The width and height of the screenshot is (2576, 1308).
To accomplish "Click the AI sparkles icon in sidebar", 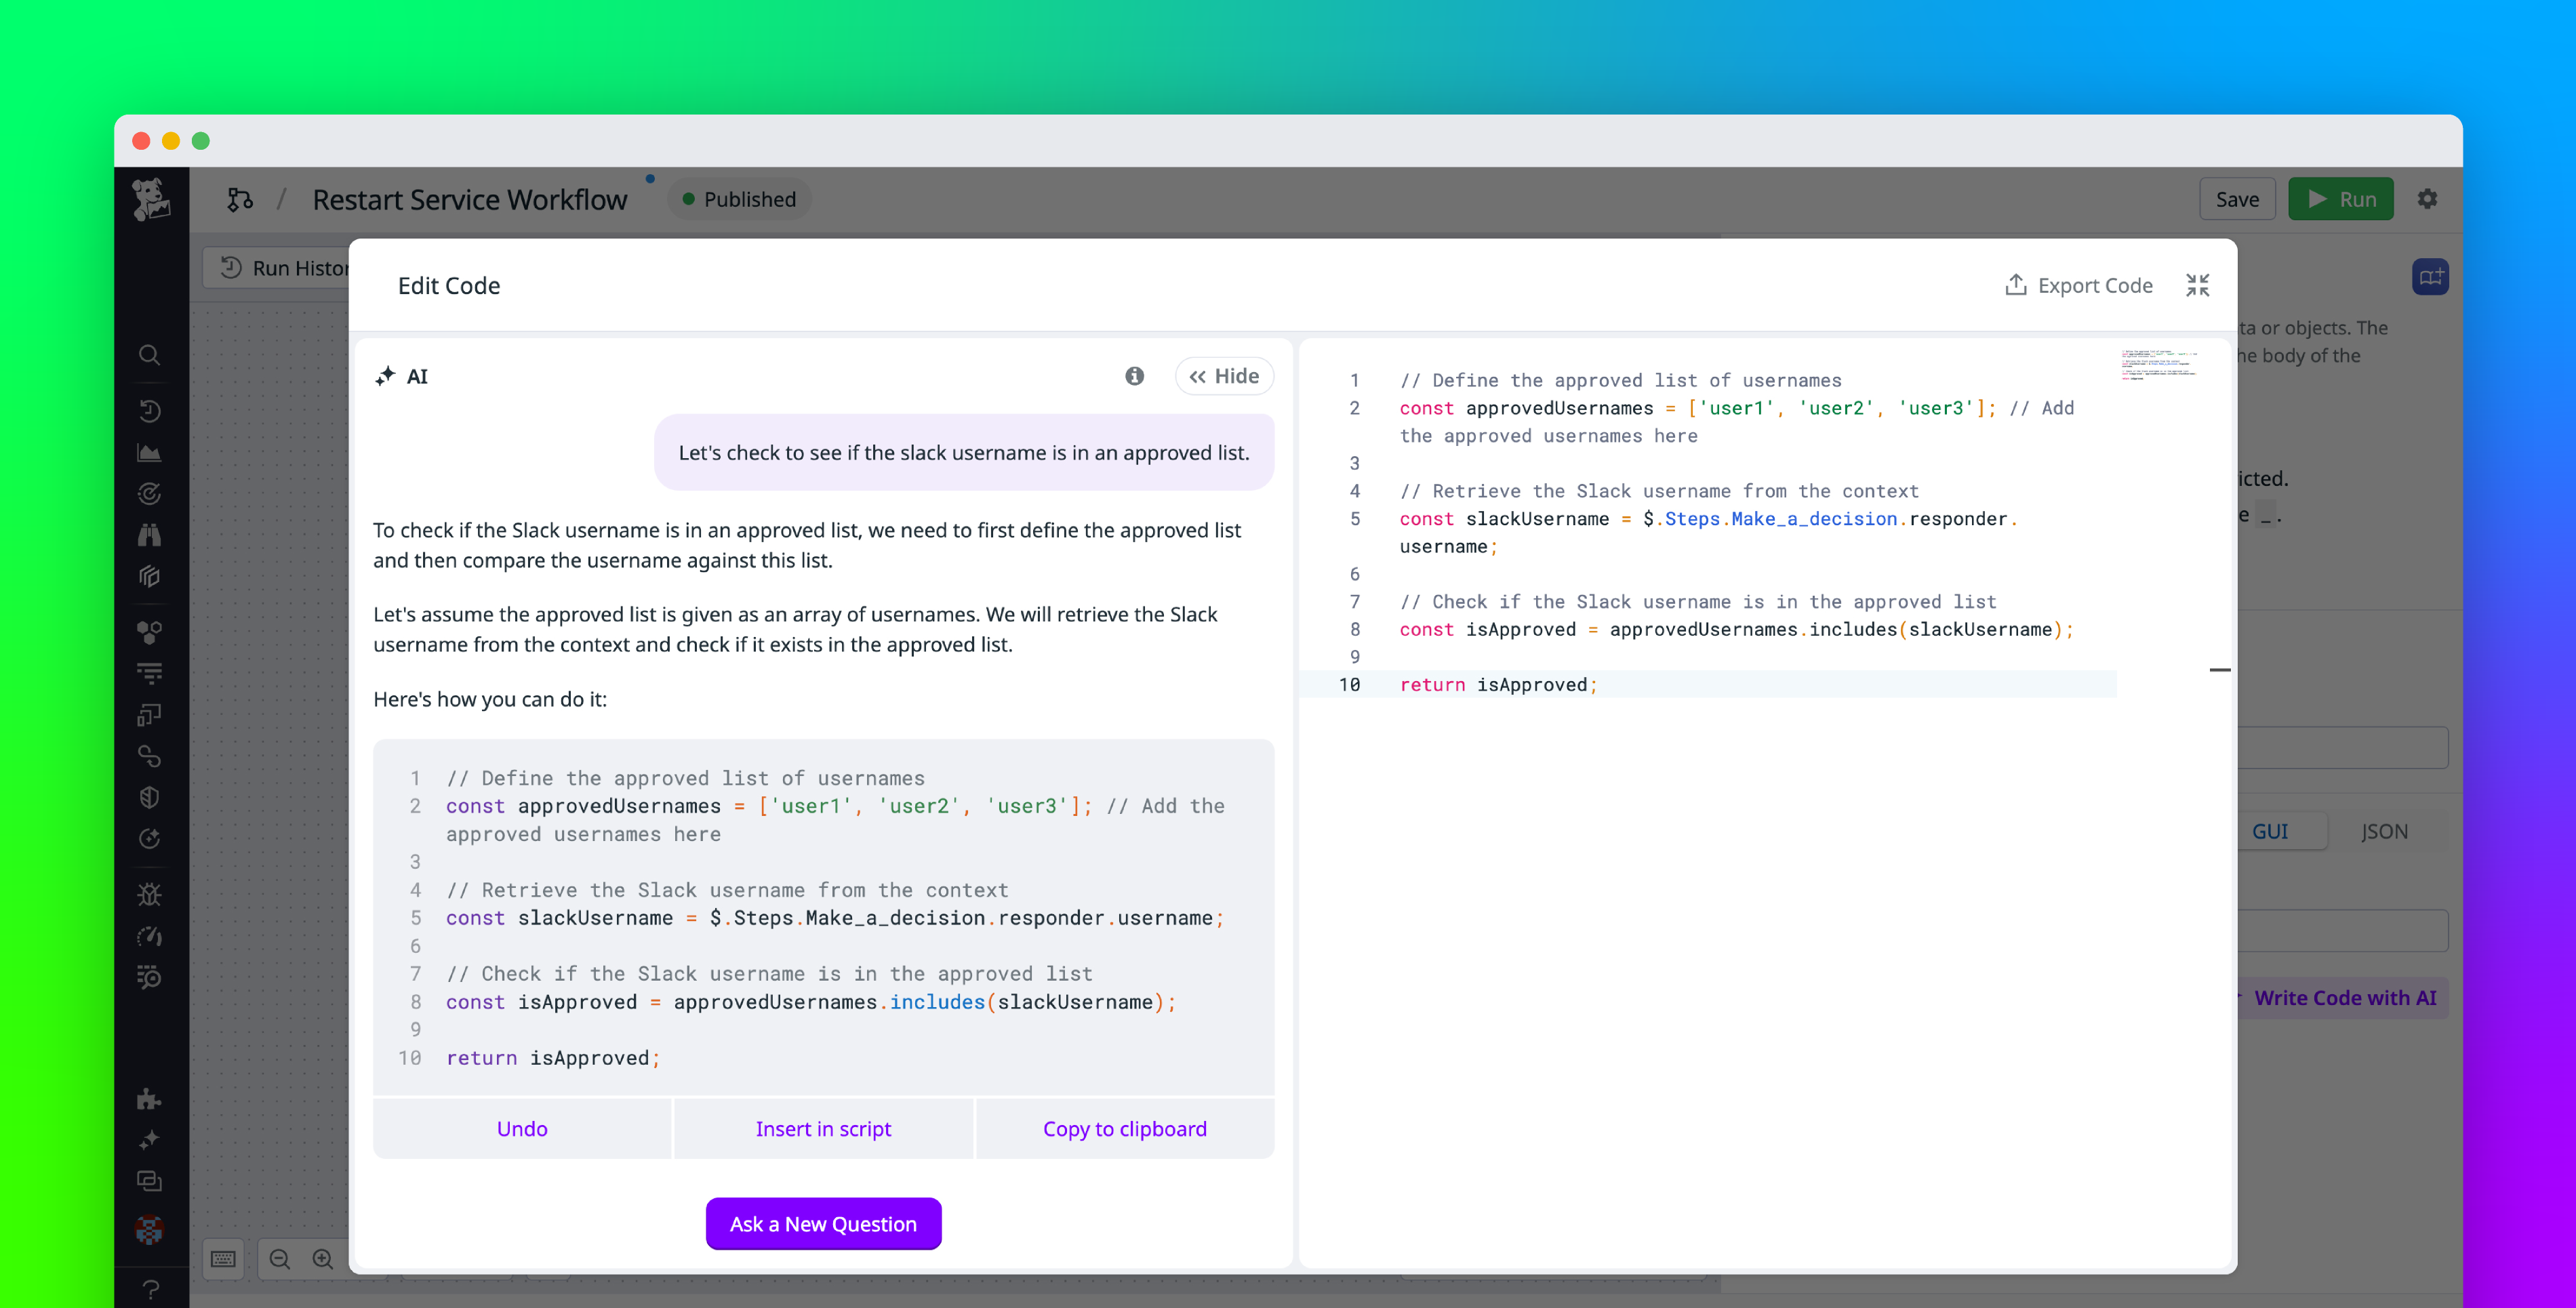I will pyautogui.click(x=150, y=1139).
